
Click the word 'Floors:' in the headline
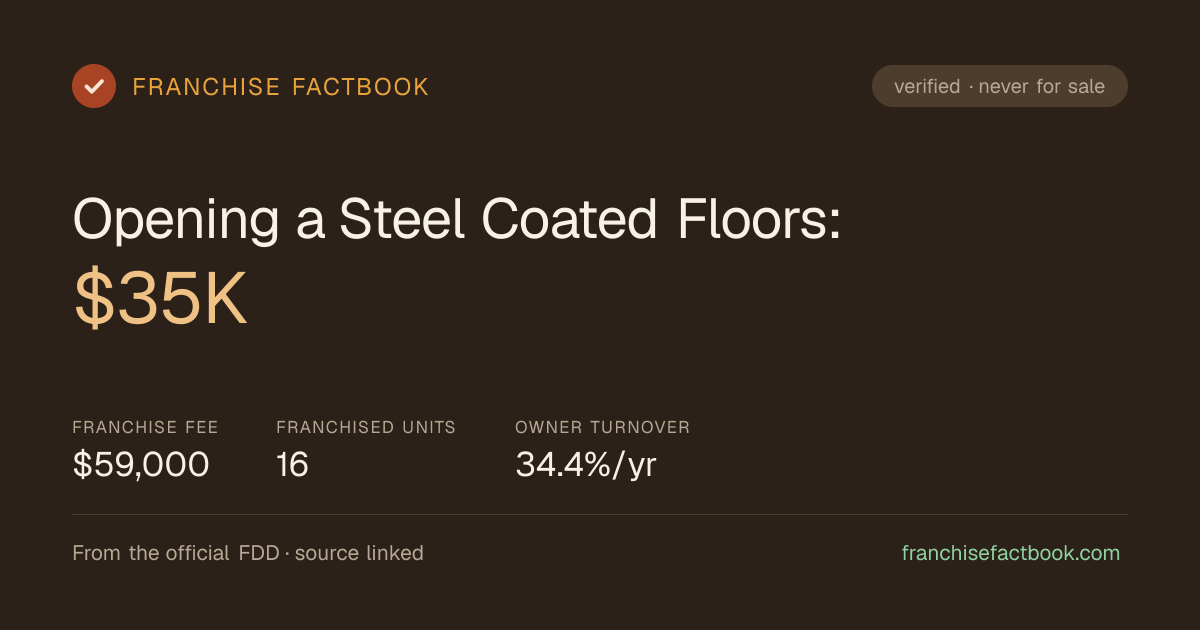[760, 219]
